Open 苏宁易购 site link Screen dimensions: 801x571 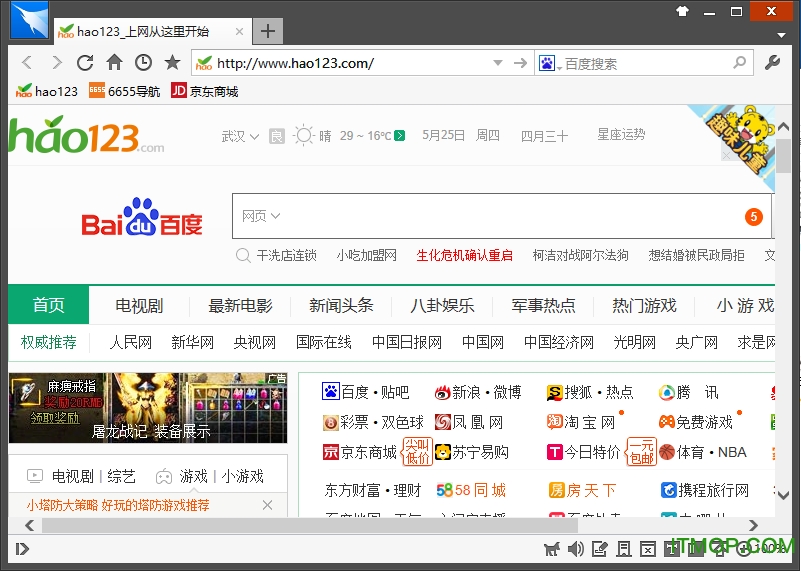[472, 452]
